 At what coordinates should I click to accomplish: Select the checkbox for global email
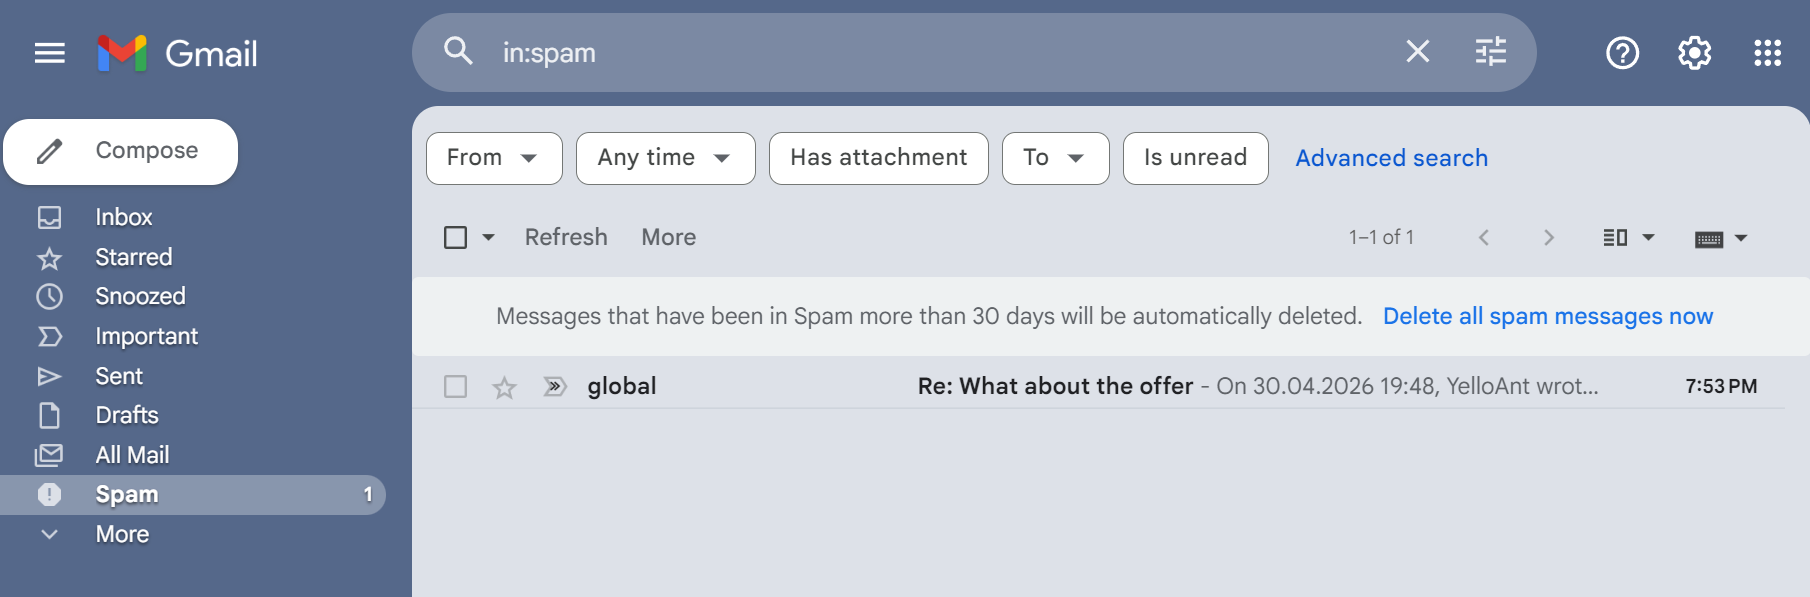pyautogui.click(x=455, y=386)
